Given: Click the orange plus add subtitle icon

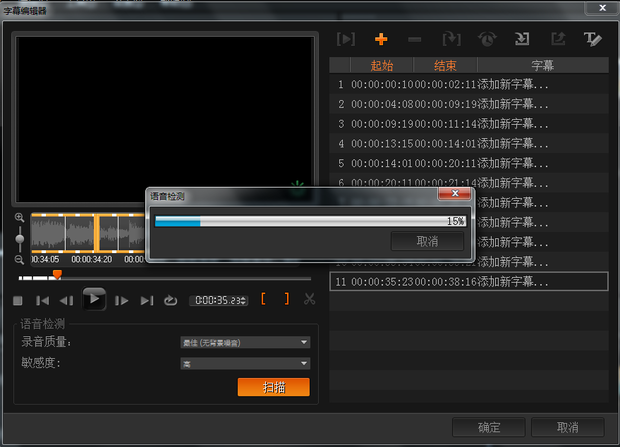Looking at the screenshot, I should 380,39.
